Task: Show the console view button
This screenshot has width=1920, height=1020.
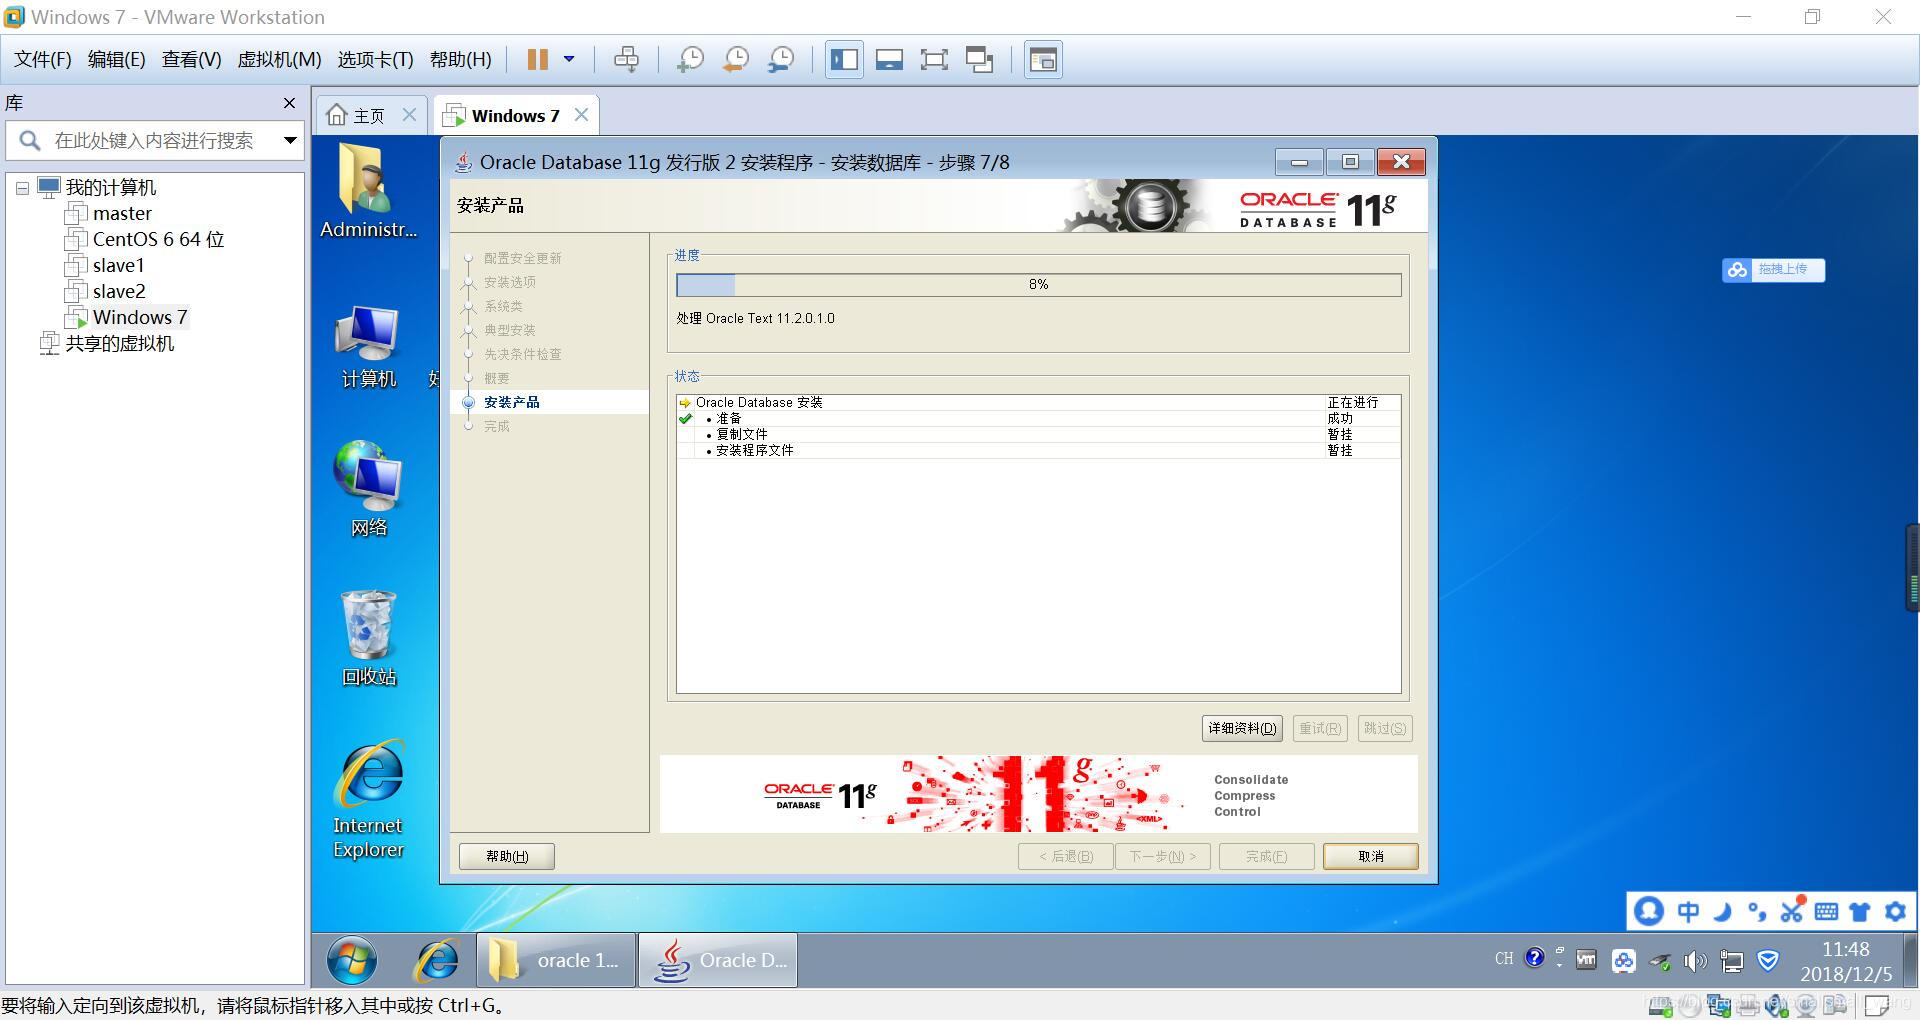Action: coord(1043,60)
